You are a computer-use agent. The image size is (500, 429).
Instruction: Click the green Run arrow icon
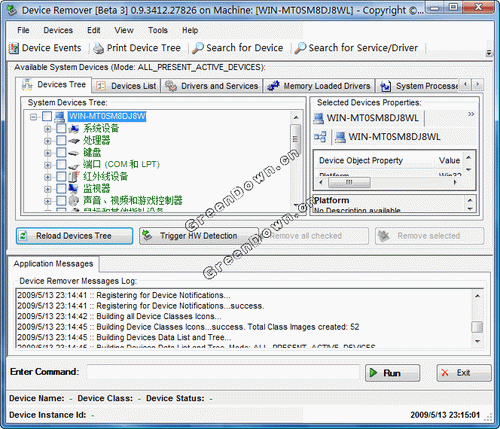(x=374, y=373)
